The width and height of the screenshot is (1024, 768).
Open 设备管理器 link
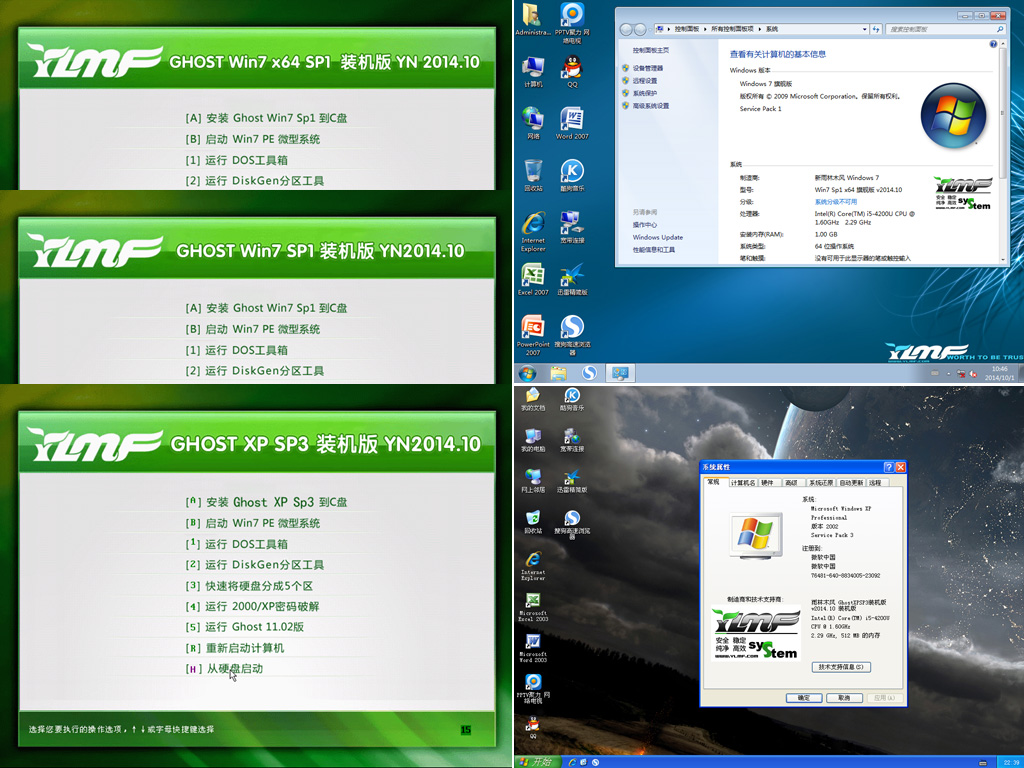coord(647,68)
